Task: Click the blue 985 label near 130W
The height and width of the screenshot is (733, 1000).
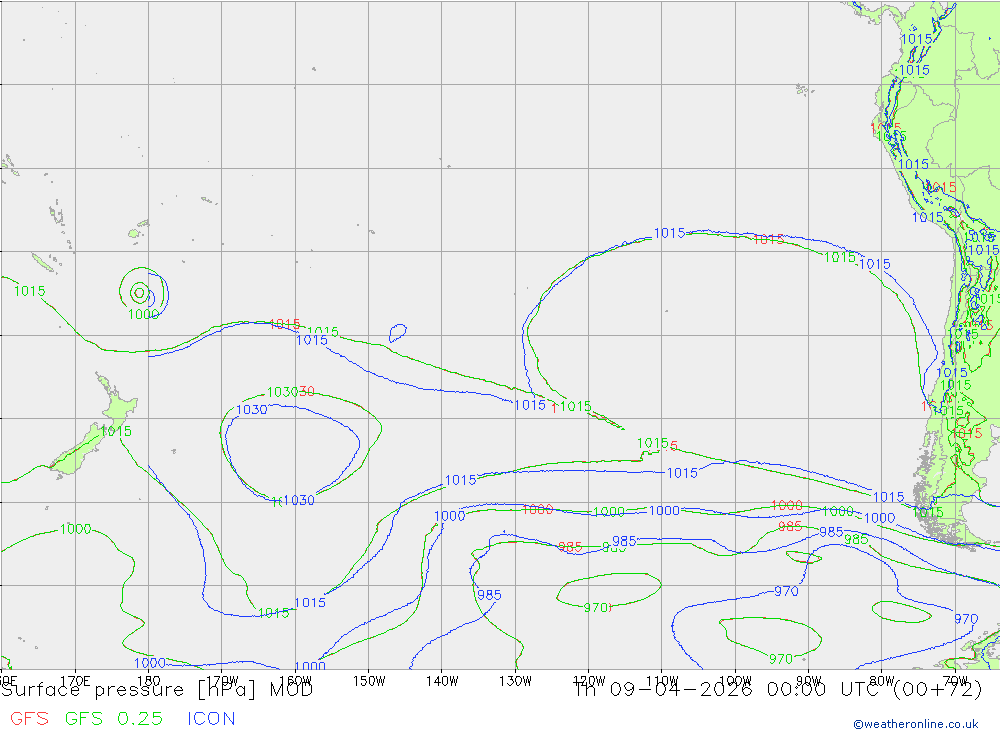Action: pos(489,595)
